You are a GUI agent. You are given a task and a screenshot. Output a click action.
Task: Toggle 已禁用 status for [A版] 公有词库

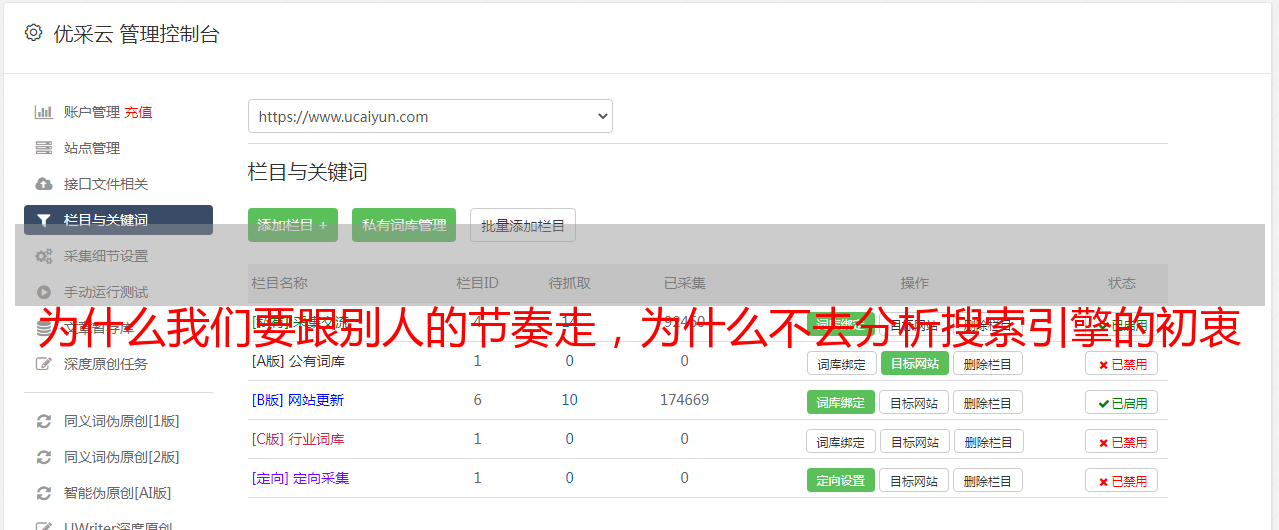[1121, 363]
